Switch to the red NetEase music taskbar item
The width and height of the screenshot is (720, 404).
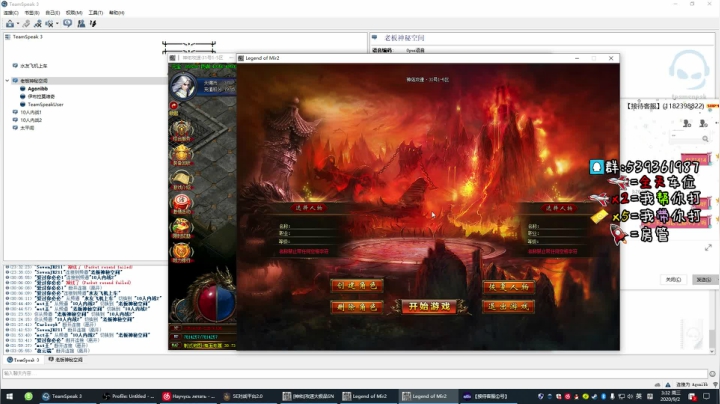pyautogui.click(x=188, y=396)
